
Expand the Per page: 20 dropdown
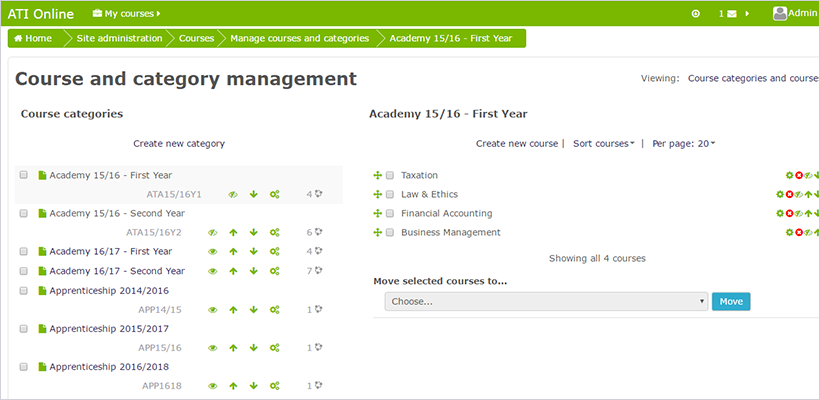click(x=683, y=144)
